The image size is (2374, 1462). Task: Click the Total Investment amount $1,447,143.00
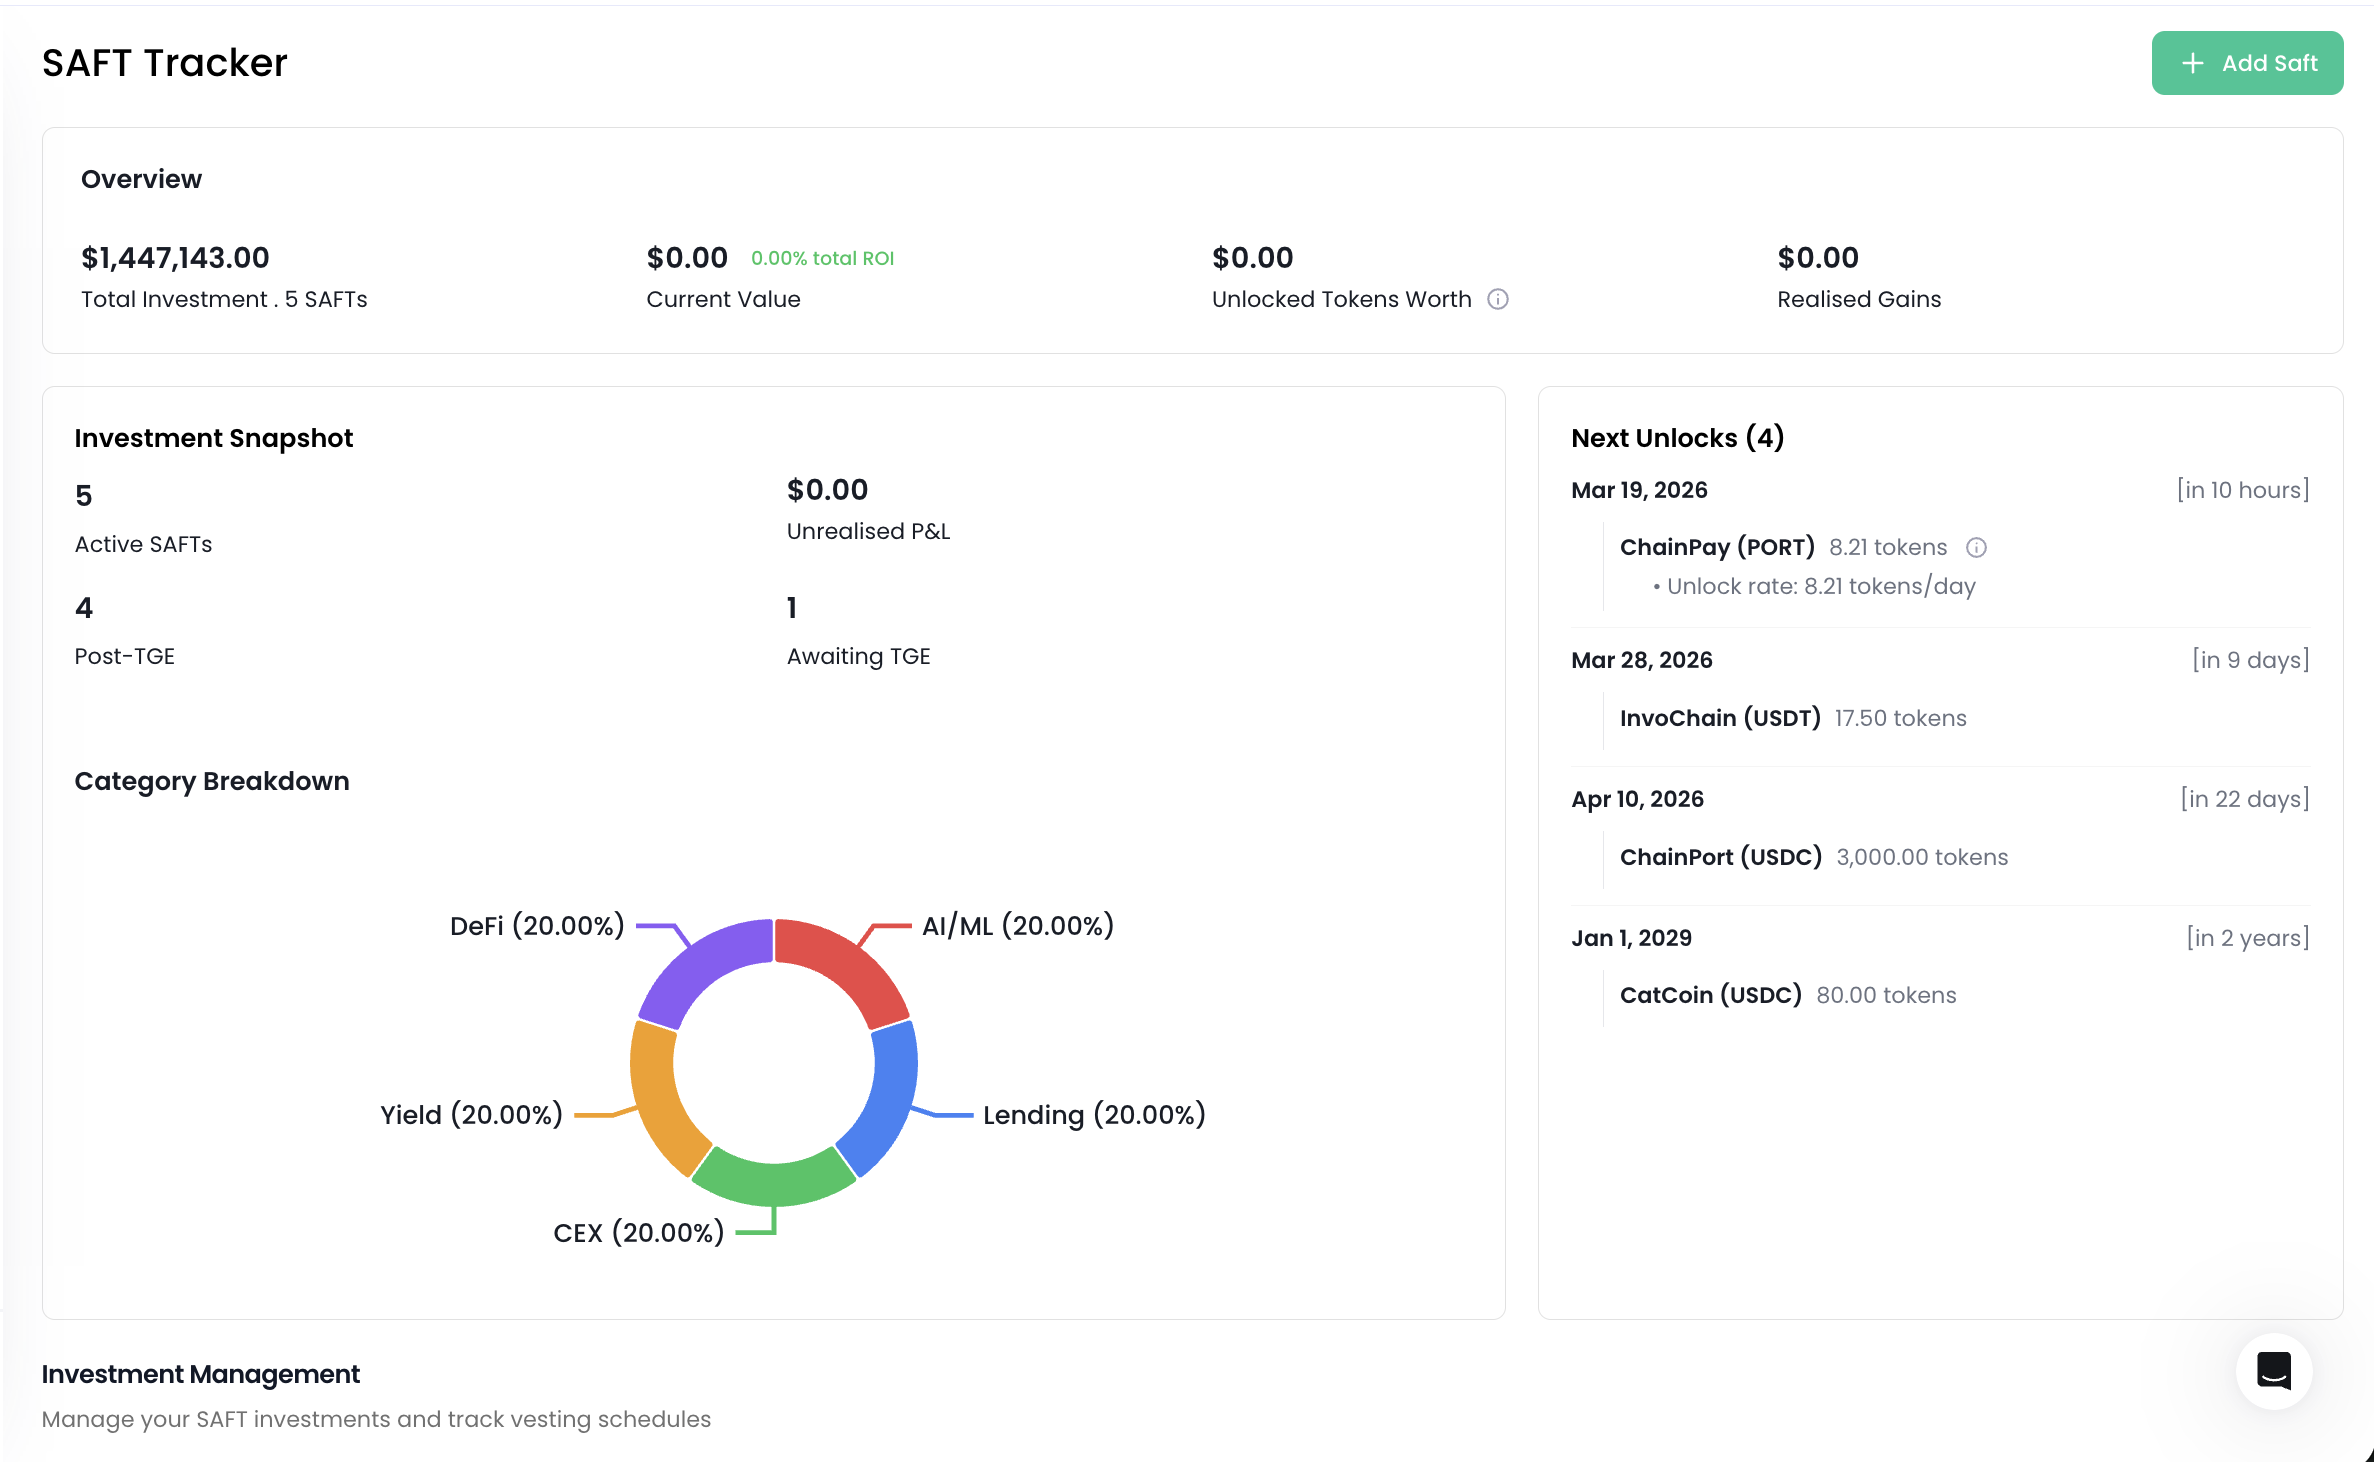[175, 258]
